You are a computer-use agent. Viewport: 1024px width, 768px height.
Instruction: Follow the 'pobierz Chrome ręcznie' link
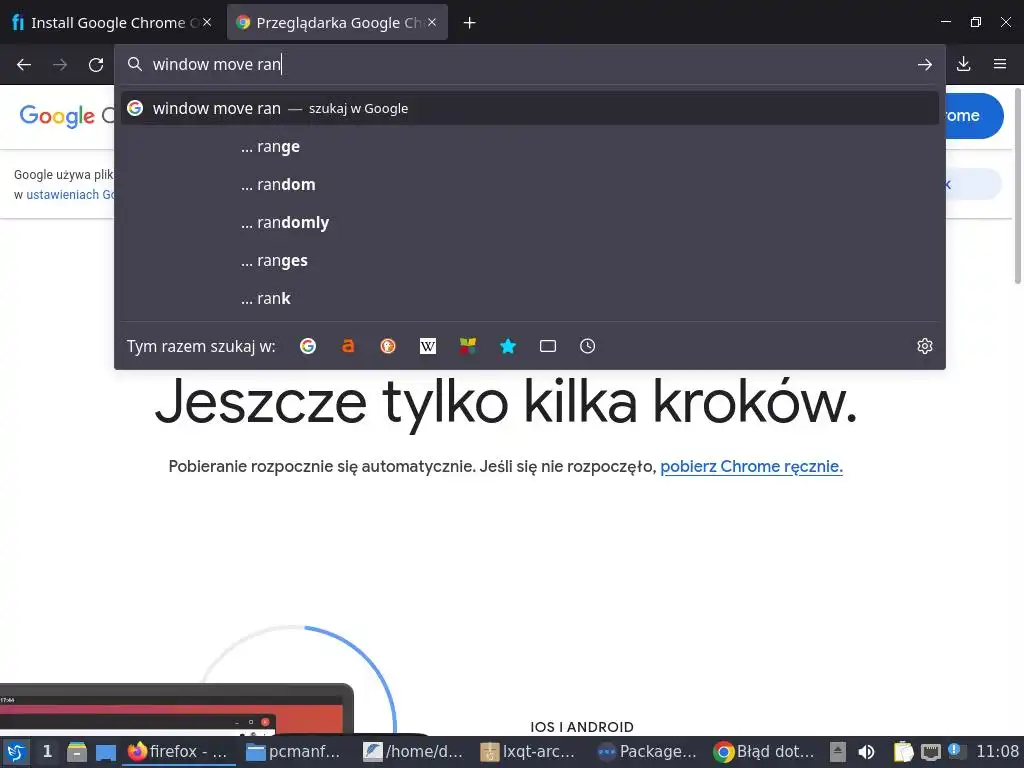751,466
